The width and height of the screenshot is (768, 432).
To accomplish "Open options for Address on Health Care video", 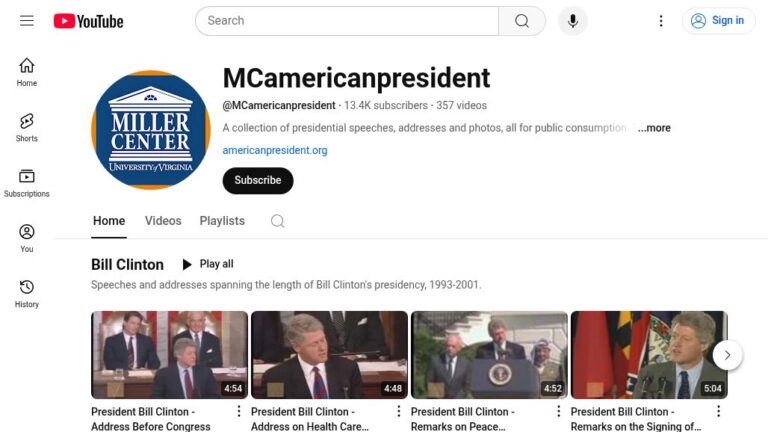I will coord(399,411).
